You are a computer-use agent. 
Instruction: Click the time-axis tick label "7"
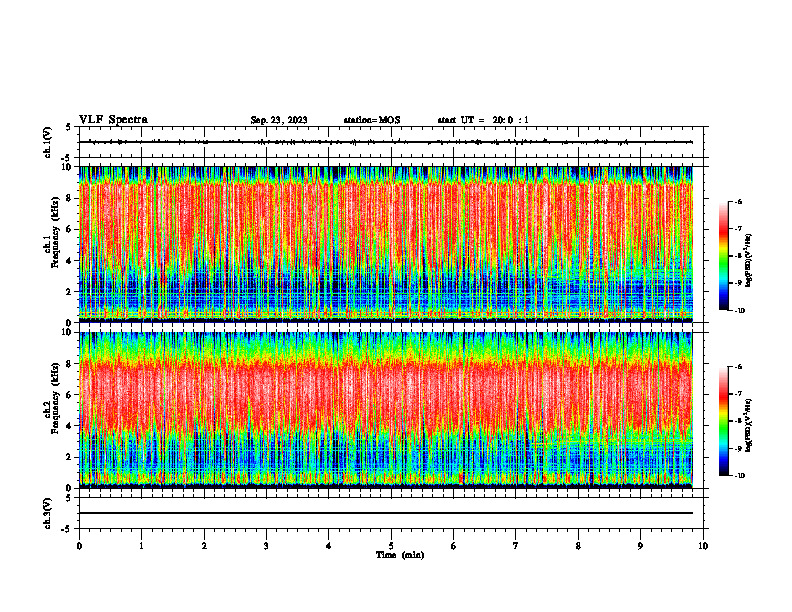tap(516, 546)
